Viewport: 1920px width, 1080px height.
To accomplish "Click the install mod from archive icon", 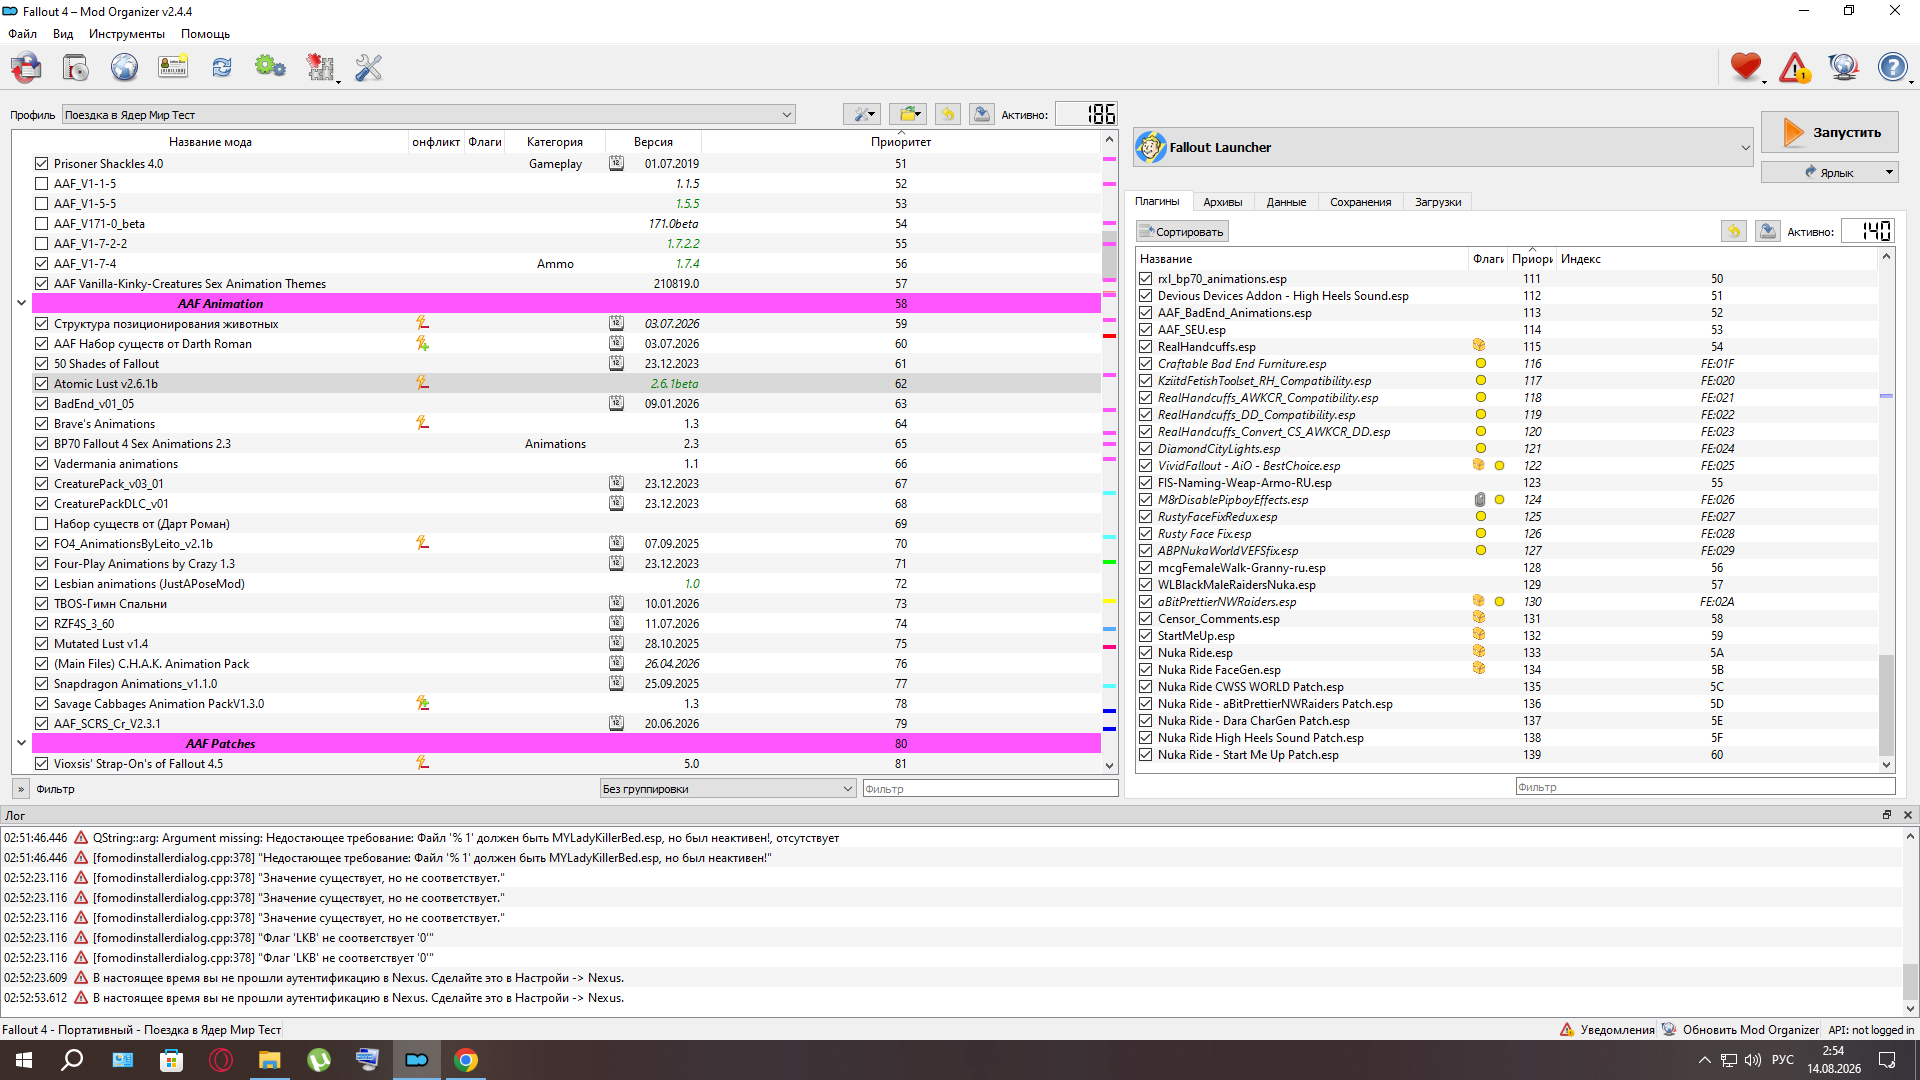I will tap(76, 68).
